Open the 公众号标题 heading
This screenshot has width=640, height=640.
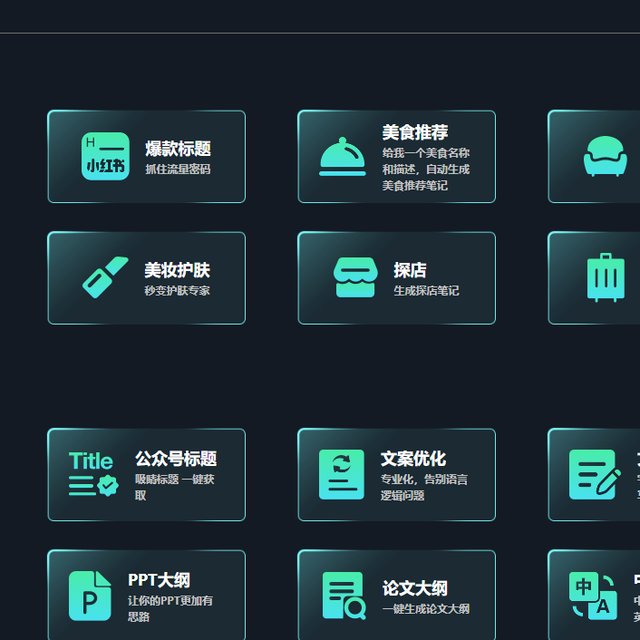(176, 459)
